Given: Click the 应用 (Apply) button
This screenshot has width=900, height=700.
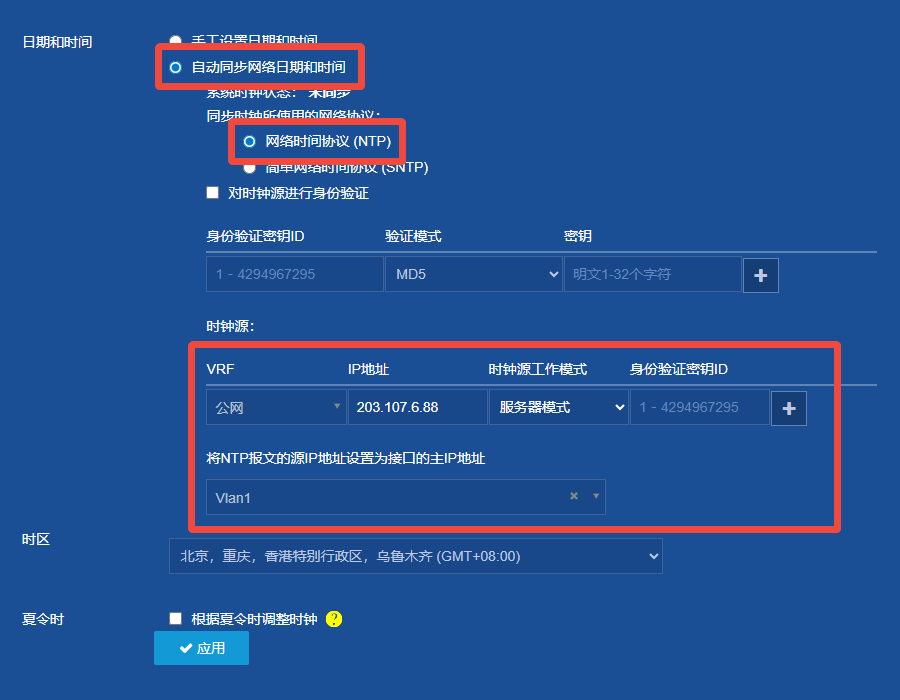Looking at the screenshot, I should (x=201, y=648).
